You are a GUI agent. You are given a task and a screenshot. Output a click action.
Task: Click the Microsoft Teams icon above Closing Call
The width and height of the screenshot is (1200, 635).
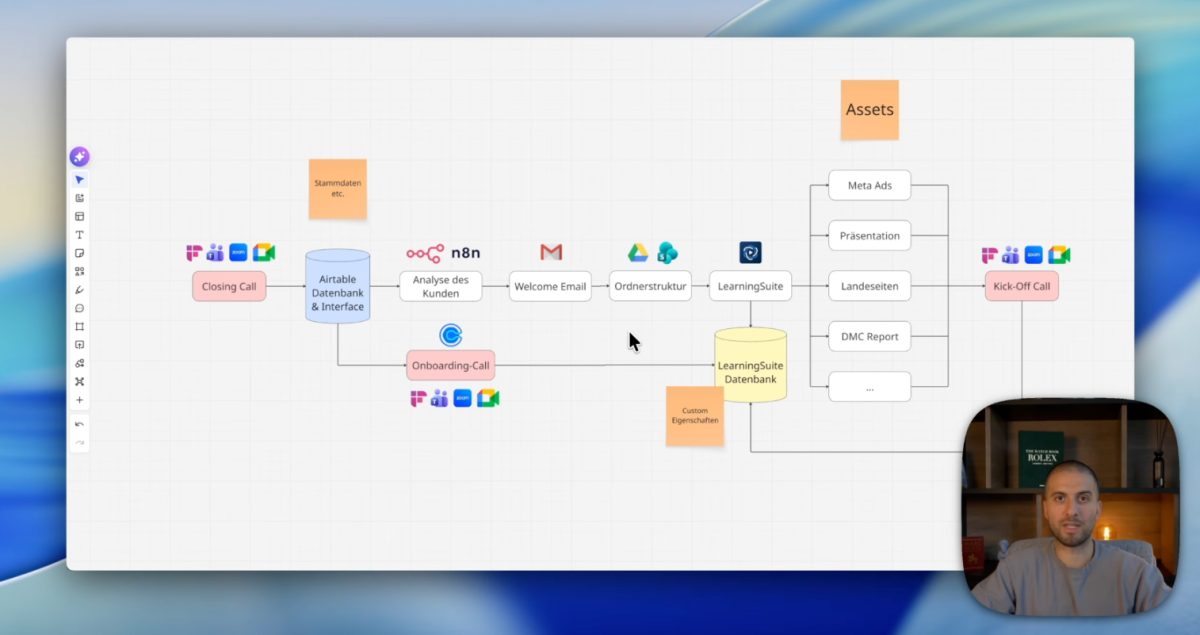215,253
